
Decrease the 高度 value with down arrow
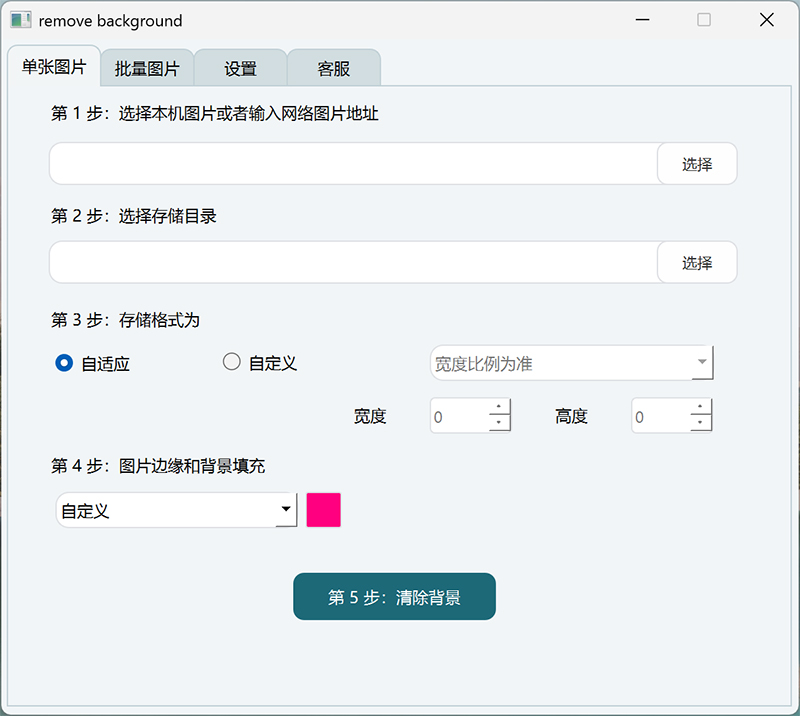(x=700, y=423)
